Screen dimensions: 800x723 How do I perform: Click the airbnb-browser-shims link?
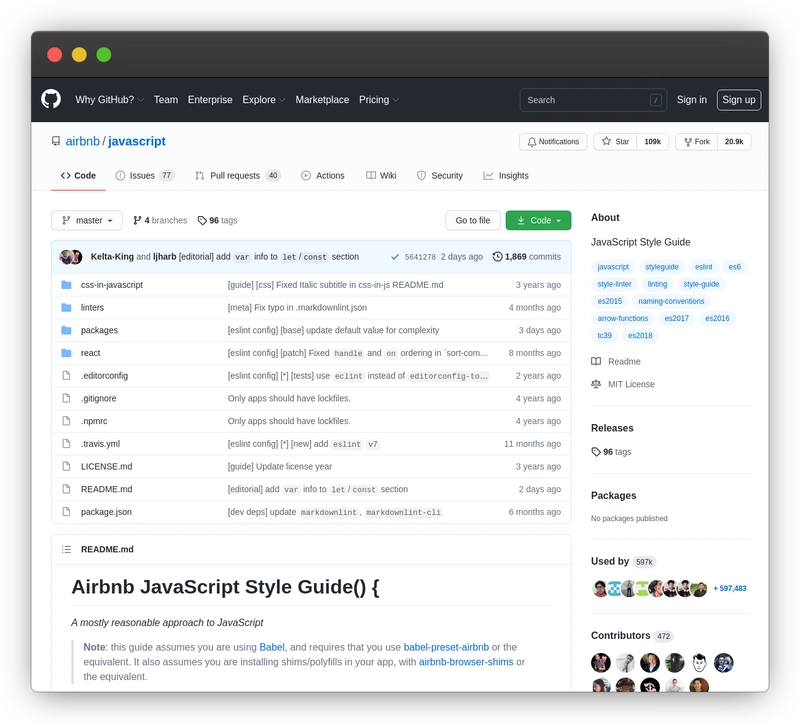coord(466,662)
